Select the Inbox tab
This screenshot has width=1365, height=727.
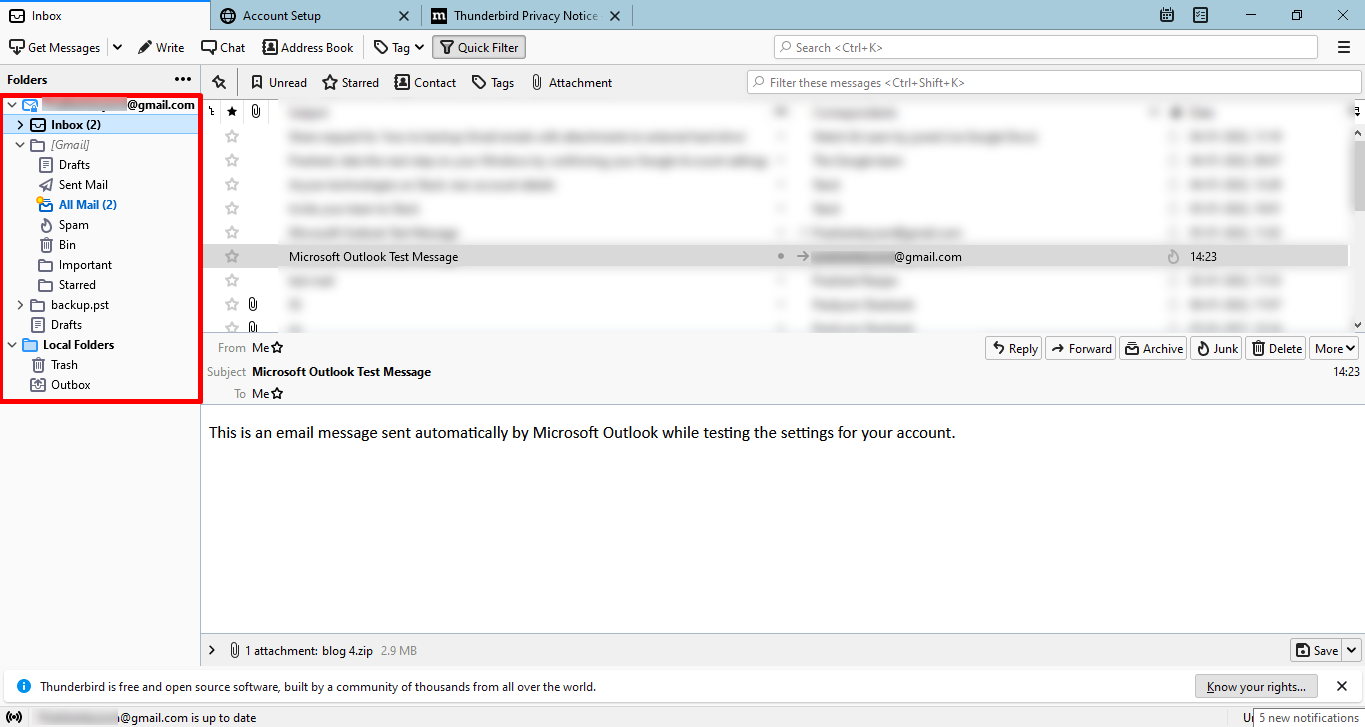[x=105, y=15]
